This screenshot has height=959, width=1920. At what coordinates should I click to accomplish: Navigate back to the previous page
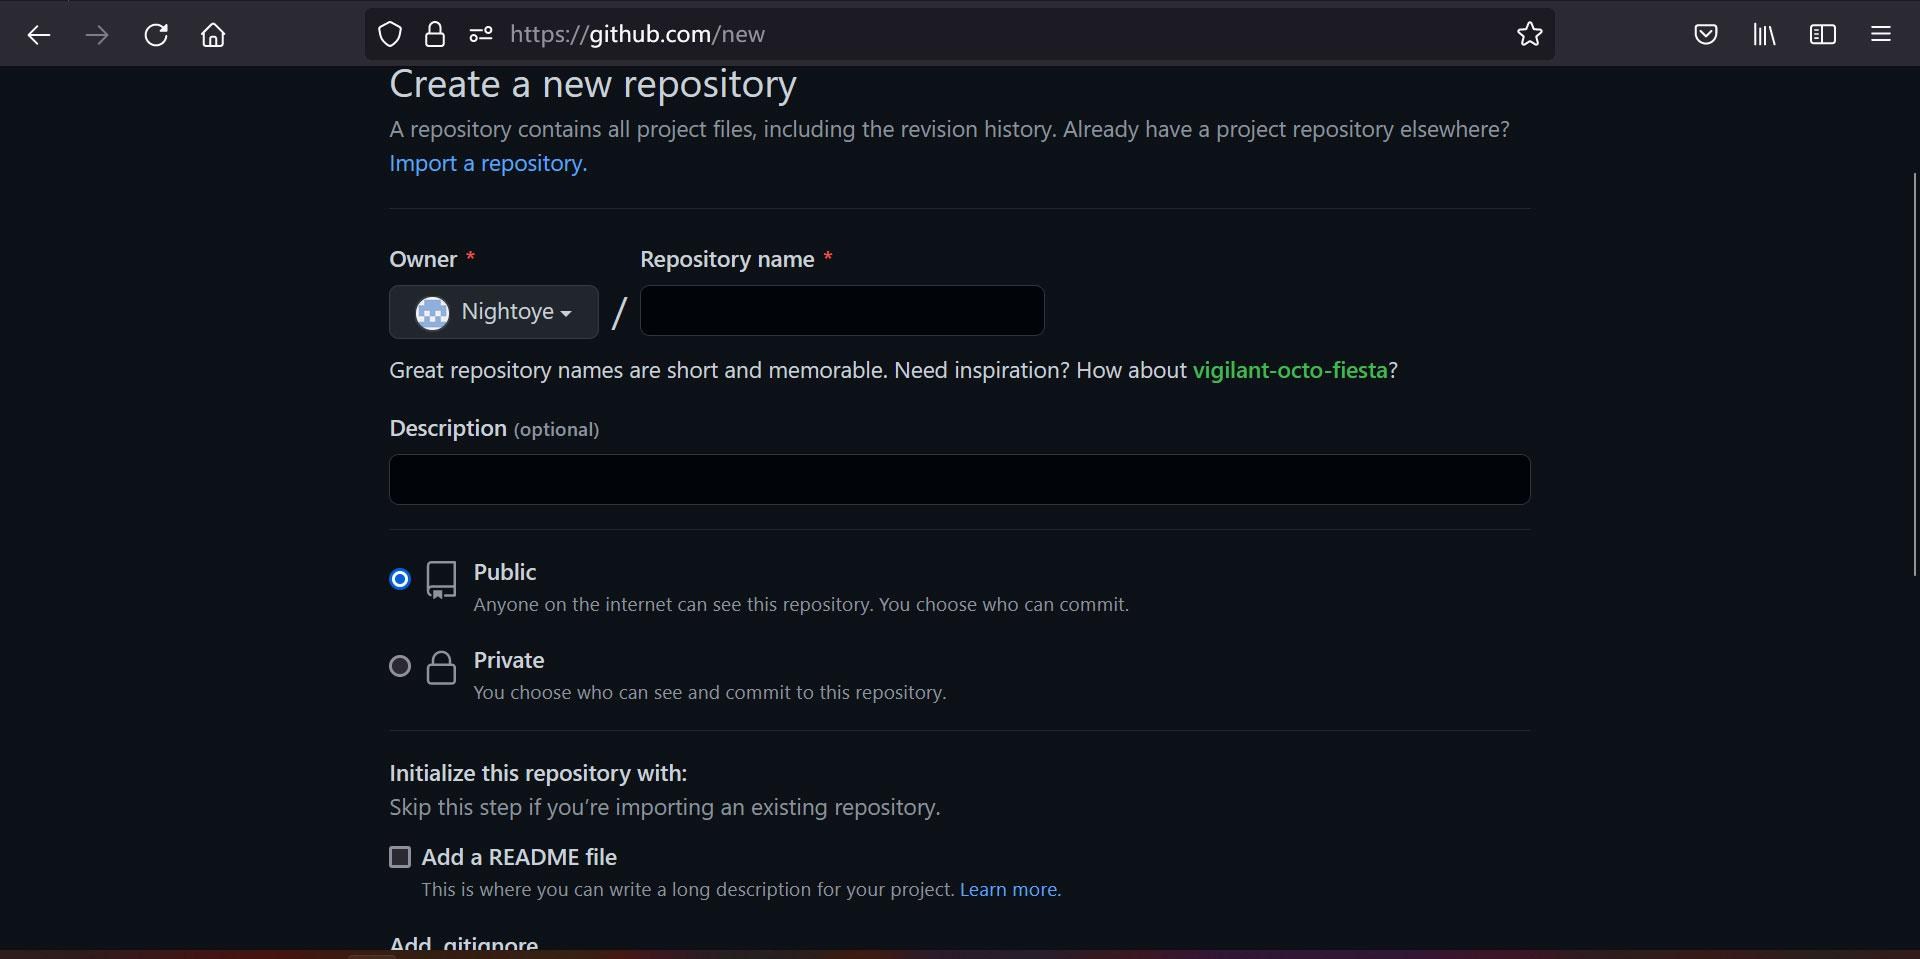point(38,33)
